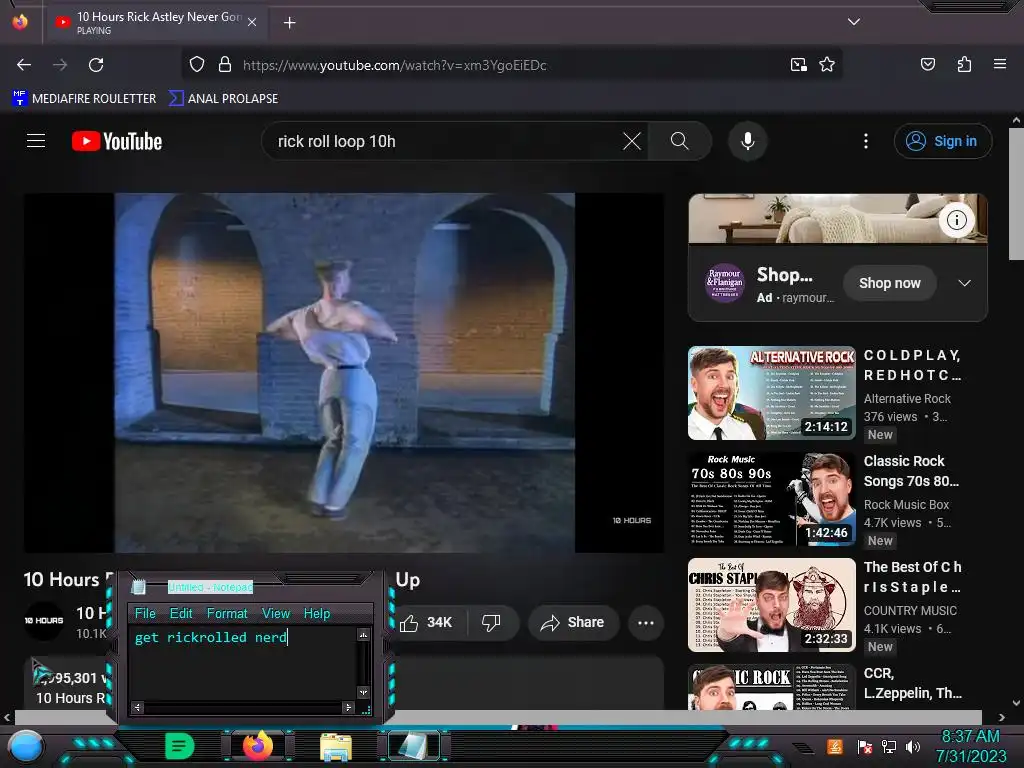1024x768 pixels.
Task: Open the Firefox extensions puzzle icon
Action: [x=964, y=64]
